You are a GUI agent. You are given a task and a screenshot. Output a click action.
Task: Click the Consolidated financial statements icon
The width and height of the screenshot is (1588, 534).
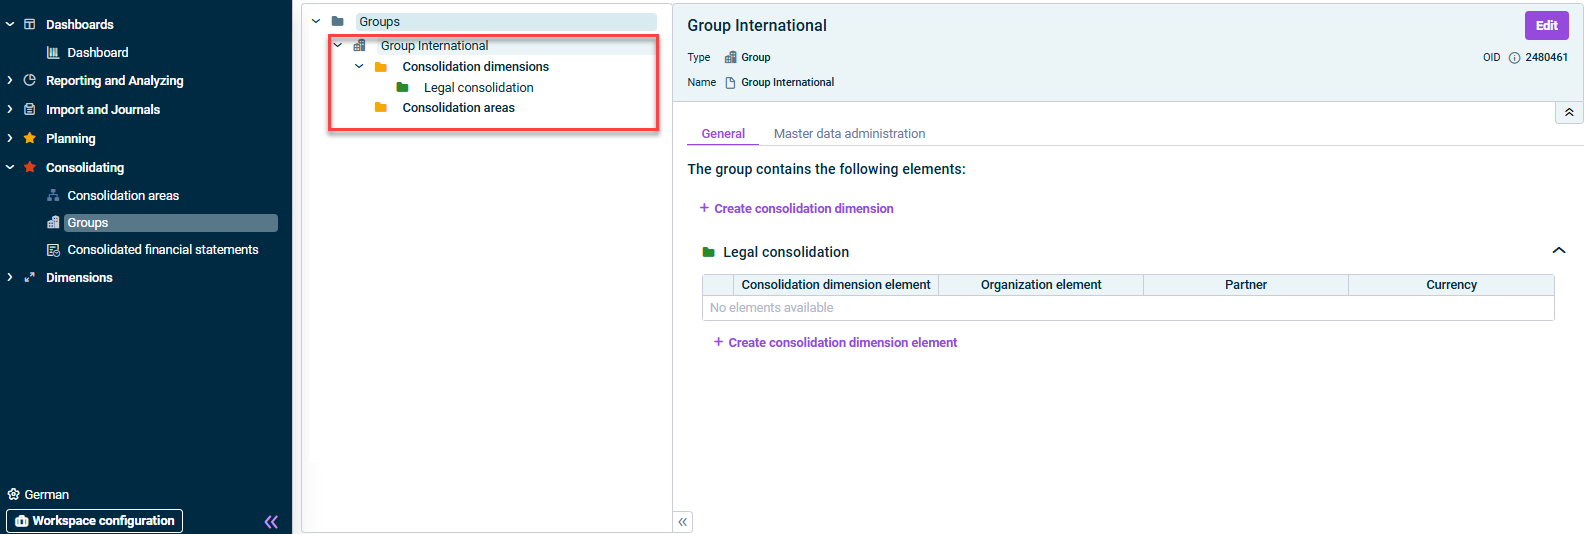tap(53, 250)
